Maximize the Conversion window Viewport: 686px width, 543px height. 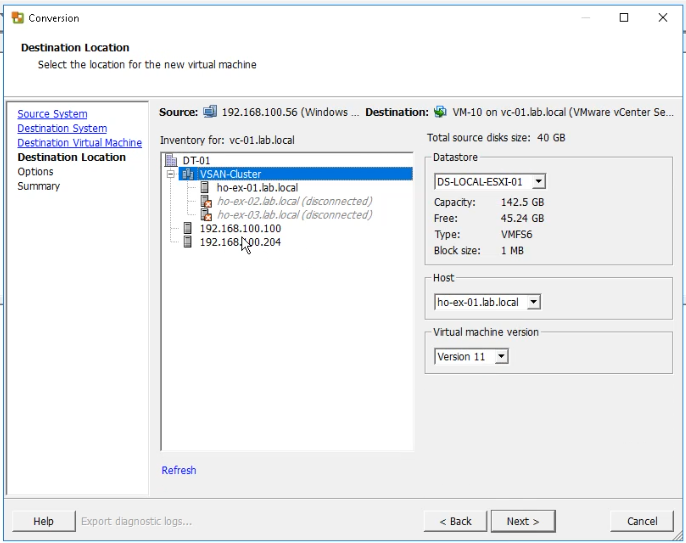pos(624,18)
